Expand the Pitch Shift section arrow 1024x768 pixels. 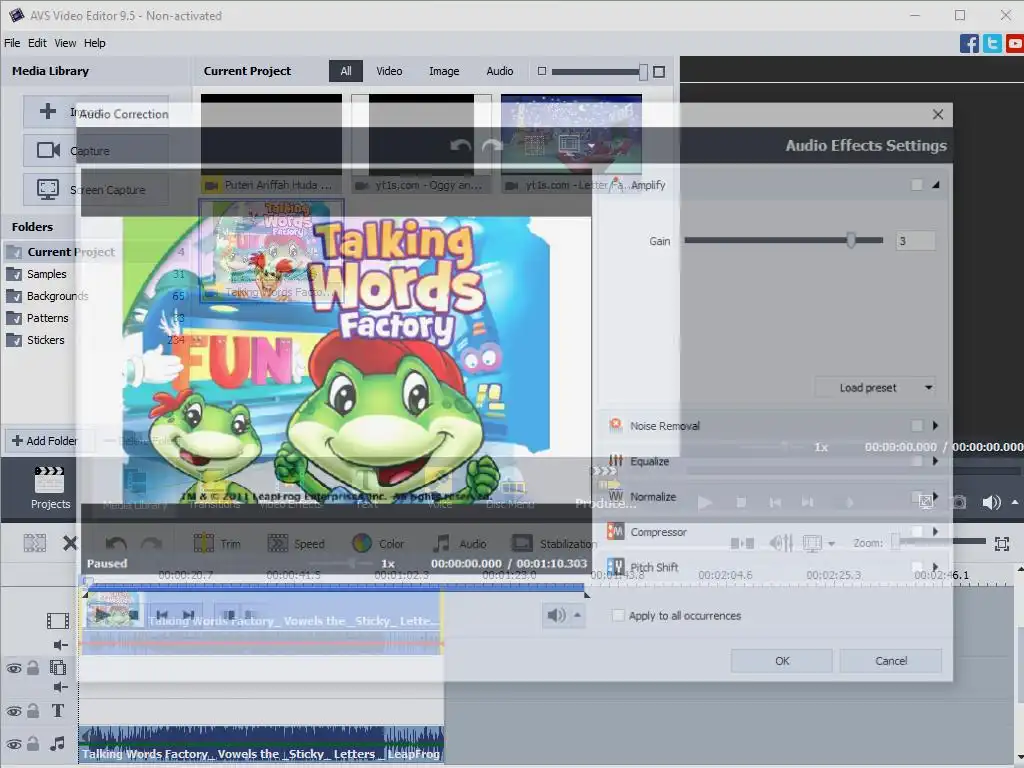pos(935,567)
